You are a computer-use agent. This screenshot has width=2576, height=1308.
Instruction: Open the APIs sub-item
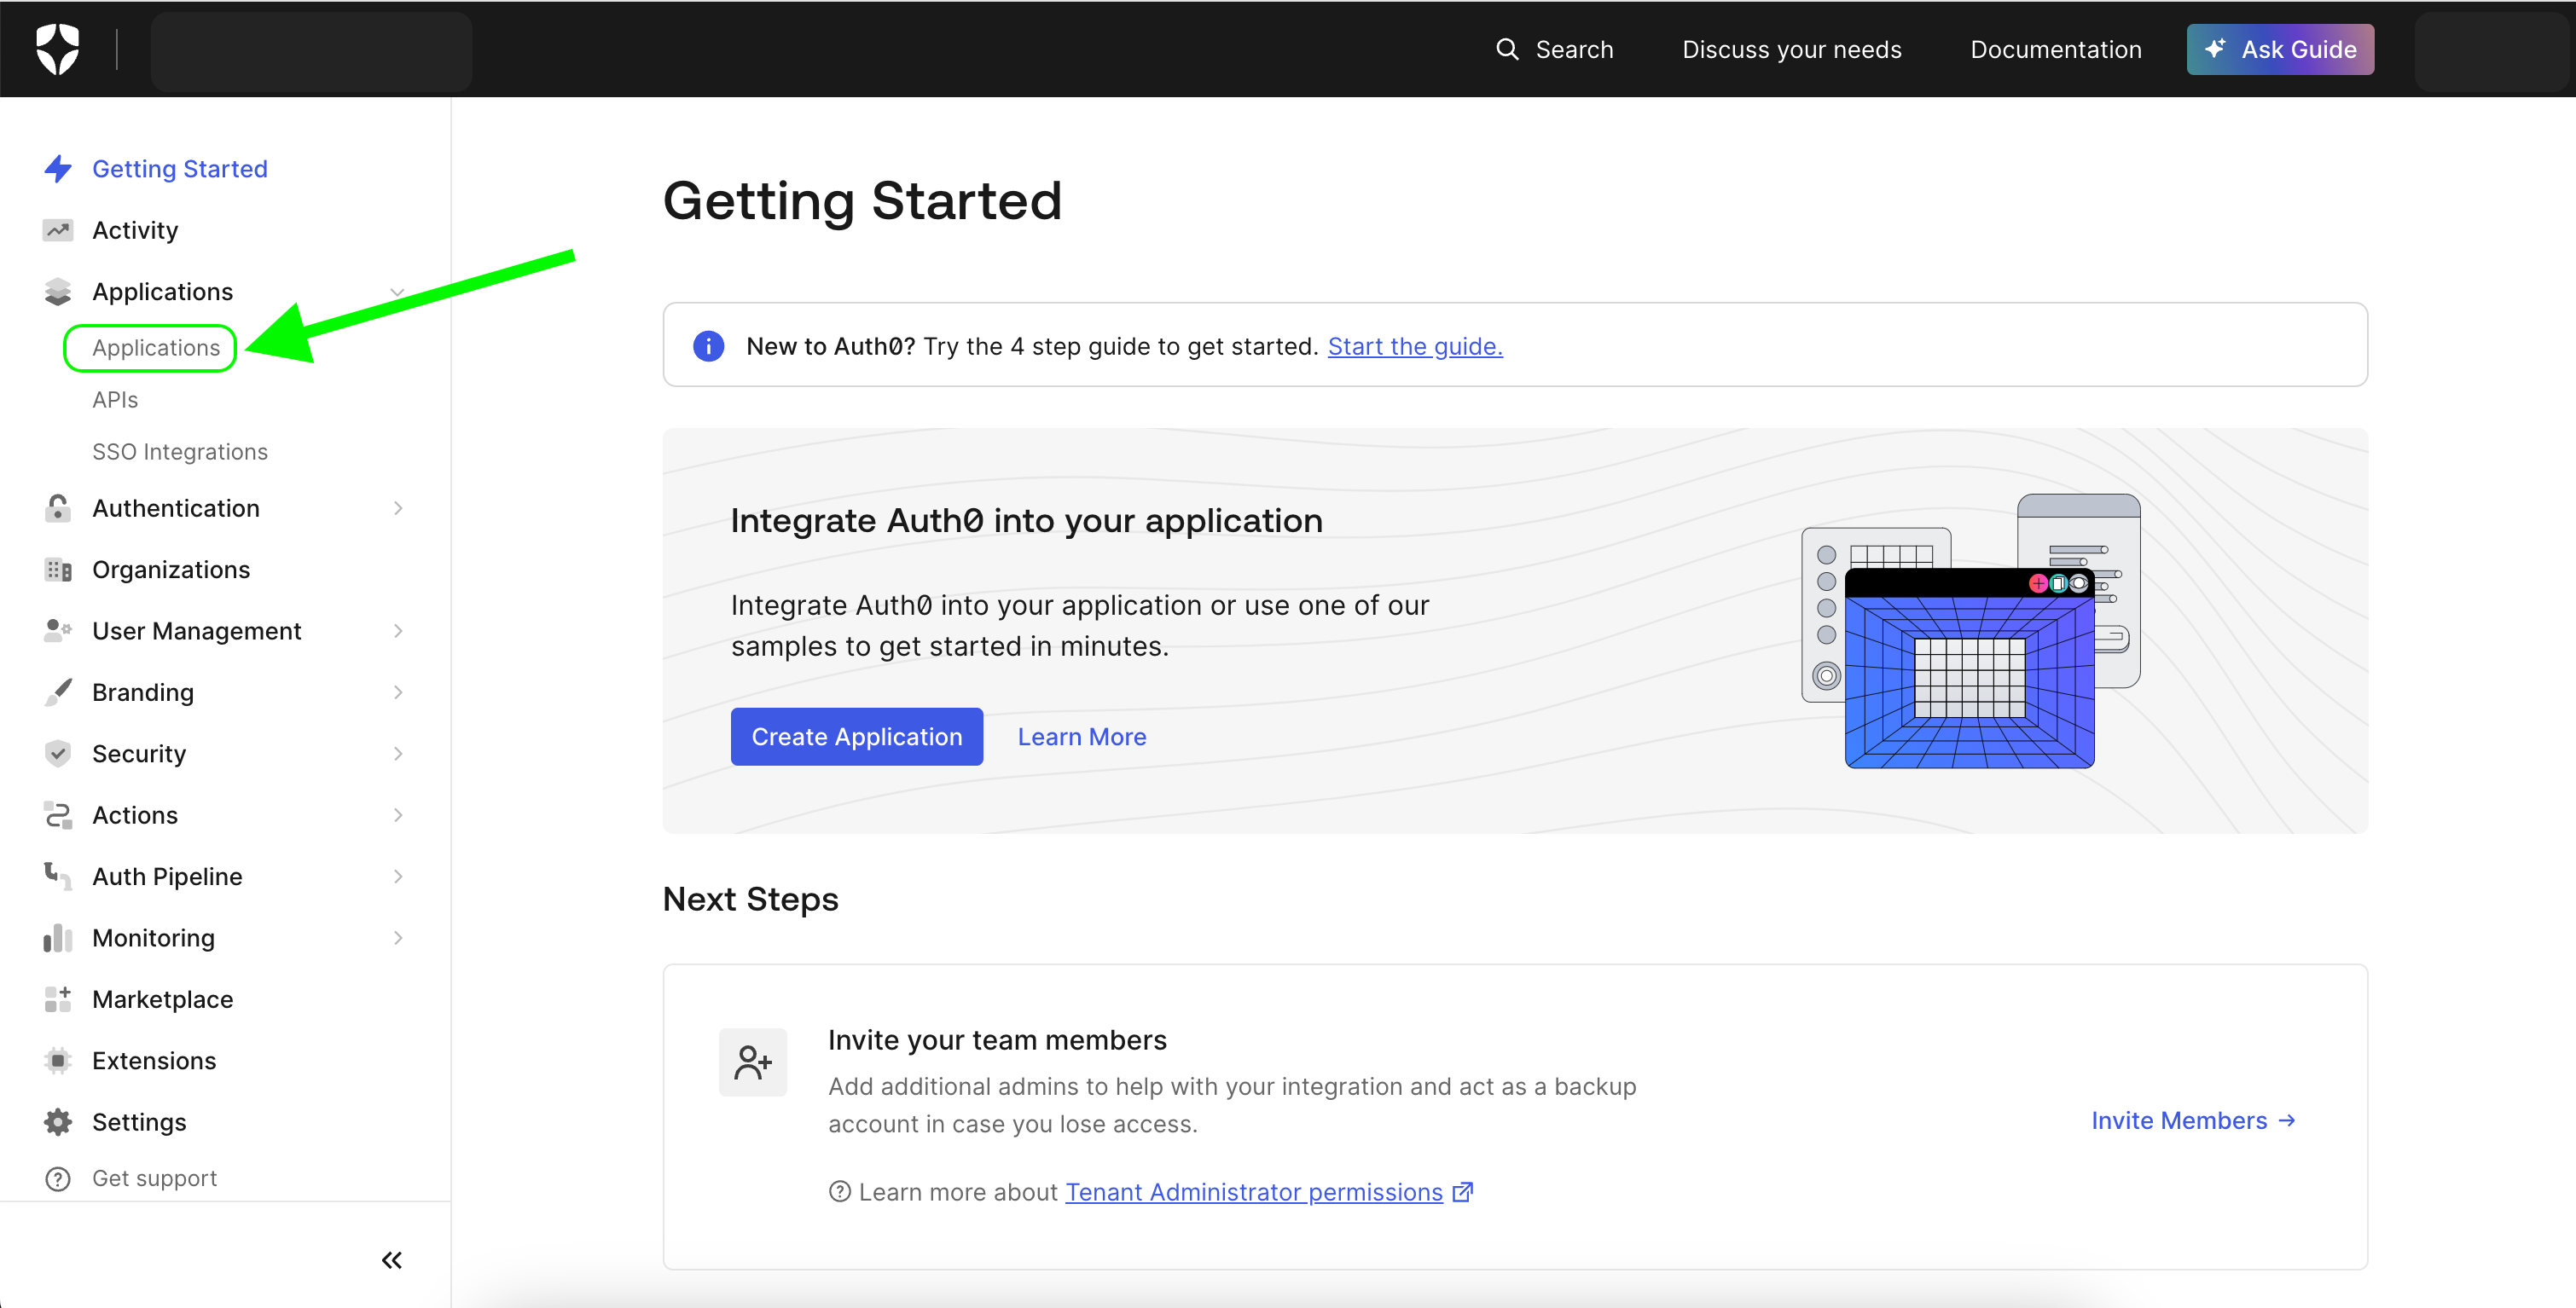point(115,400)
